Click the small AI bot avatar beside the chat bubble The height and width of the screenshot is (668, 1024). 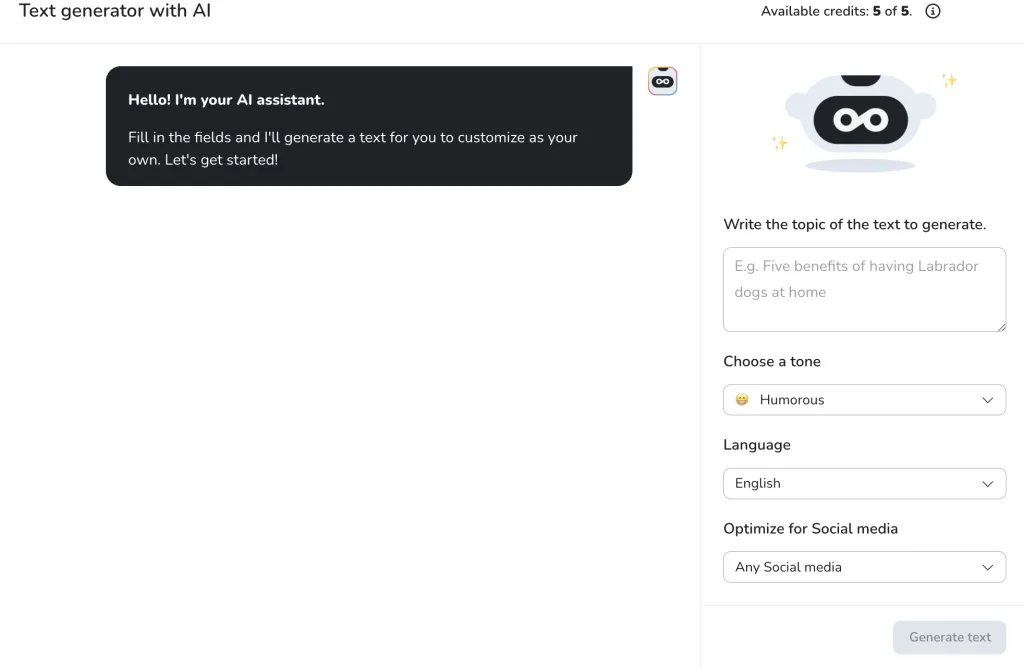[x=662, y=81]
